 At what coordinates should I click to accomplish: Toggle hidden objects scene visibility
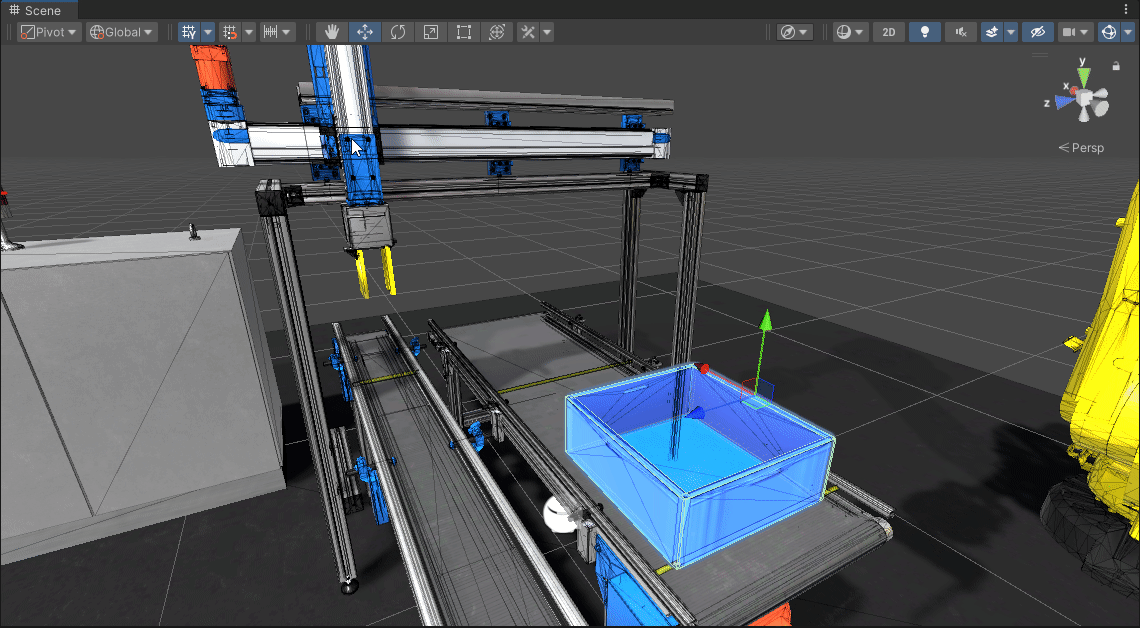[1038, 32]
